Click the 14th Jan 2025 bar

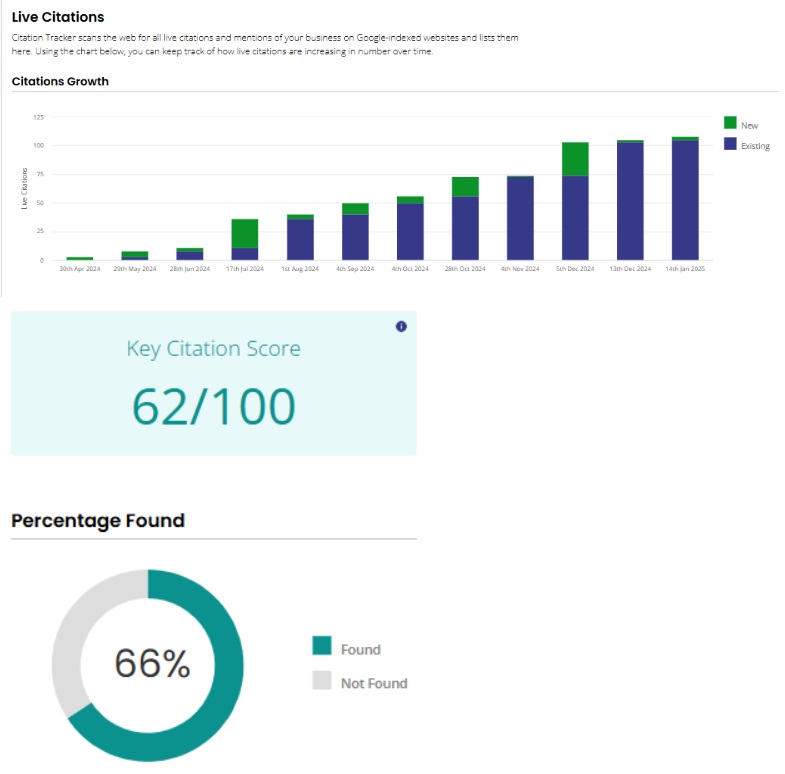[685, 200]
